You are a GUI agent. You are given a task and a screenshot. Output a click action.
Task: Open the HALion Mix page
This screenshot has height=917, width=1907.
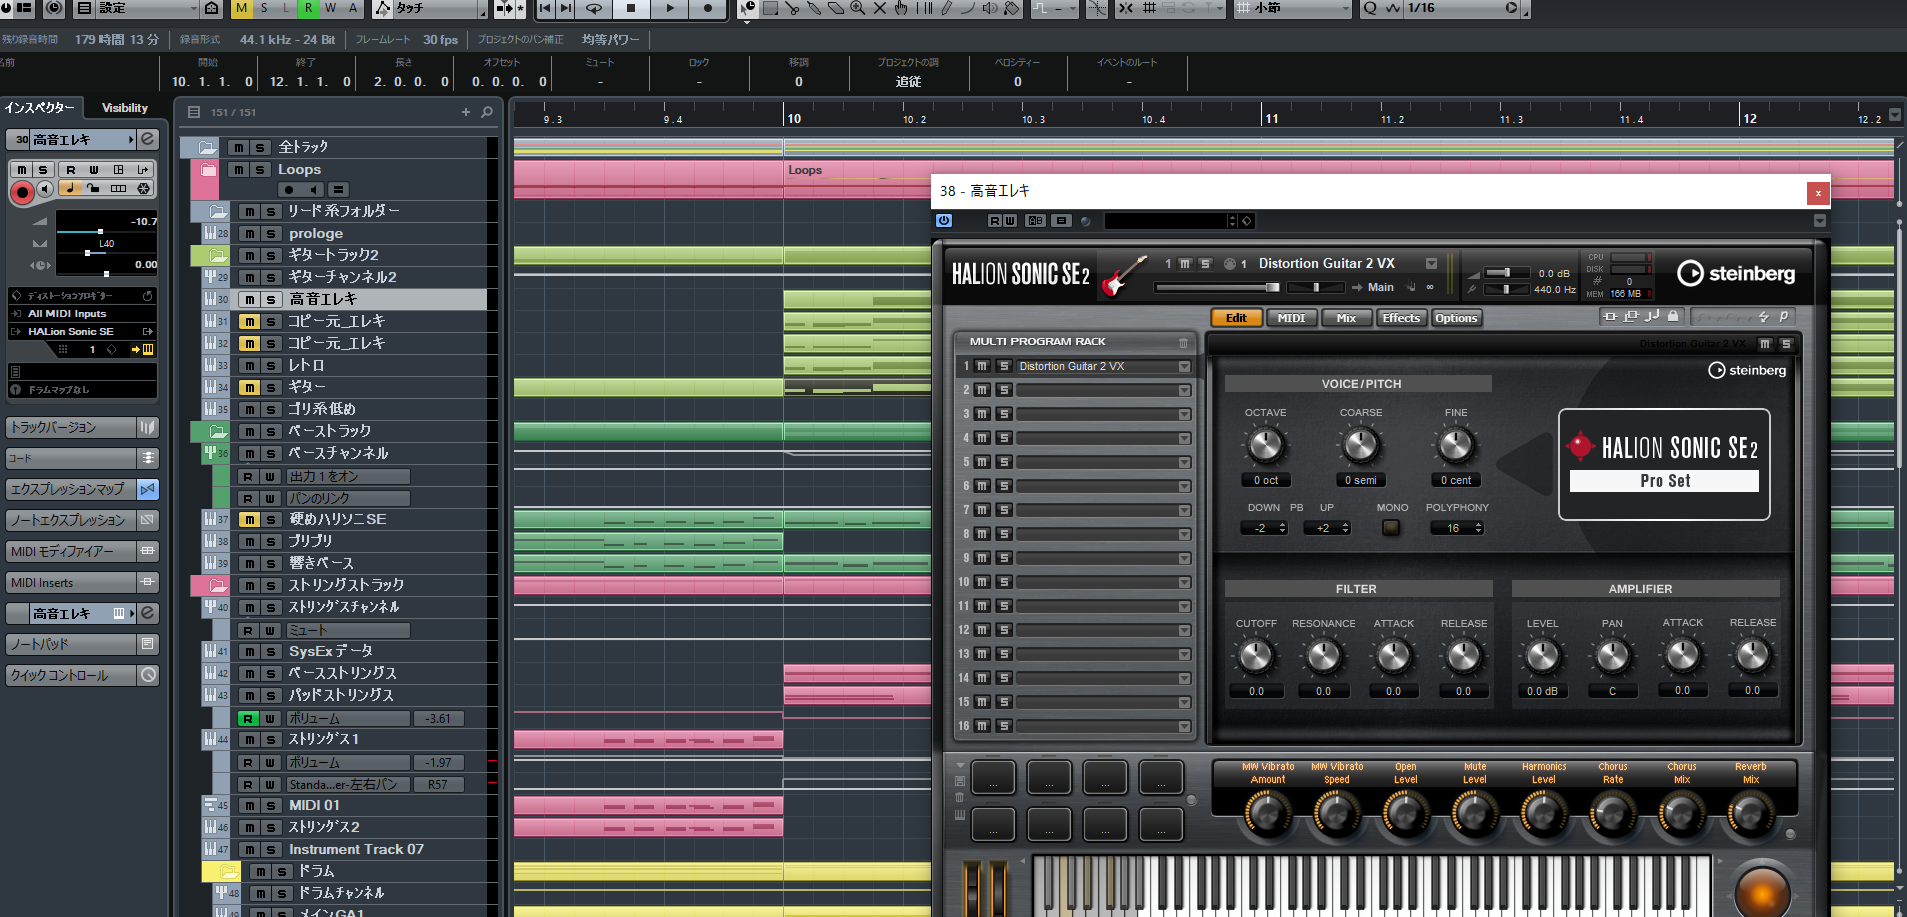1346,318
